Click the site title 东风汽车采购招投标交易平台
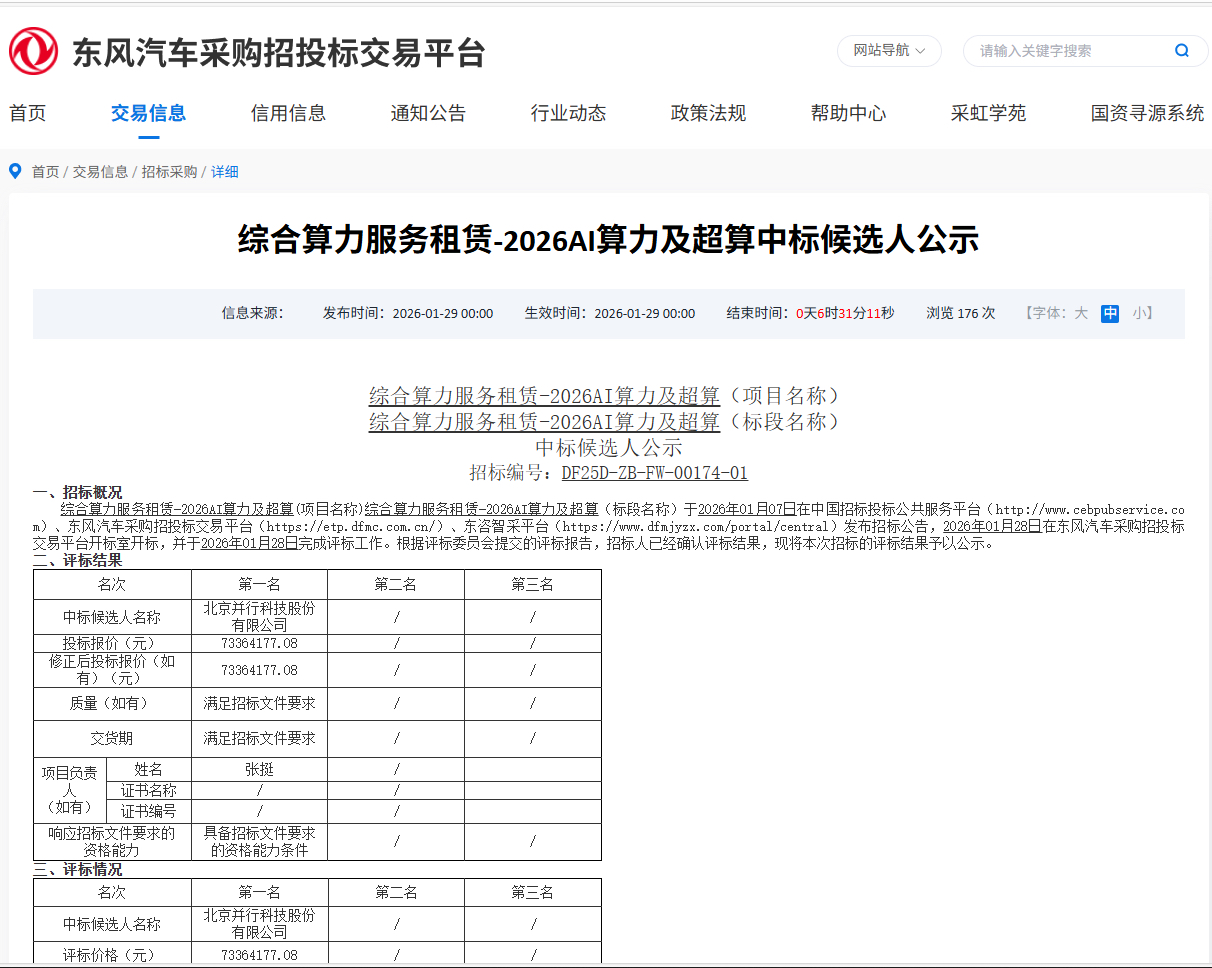This screenshot has width=1212, height=968. click(278, 52)
